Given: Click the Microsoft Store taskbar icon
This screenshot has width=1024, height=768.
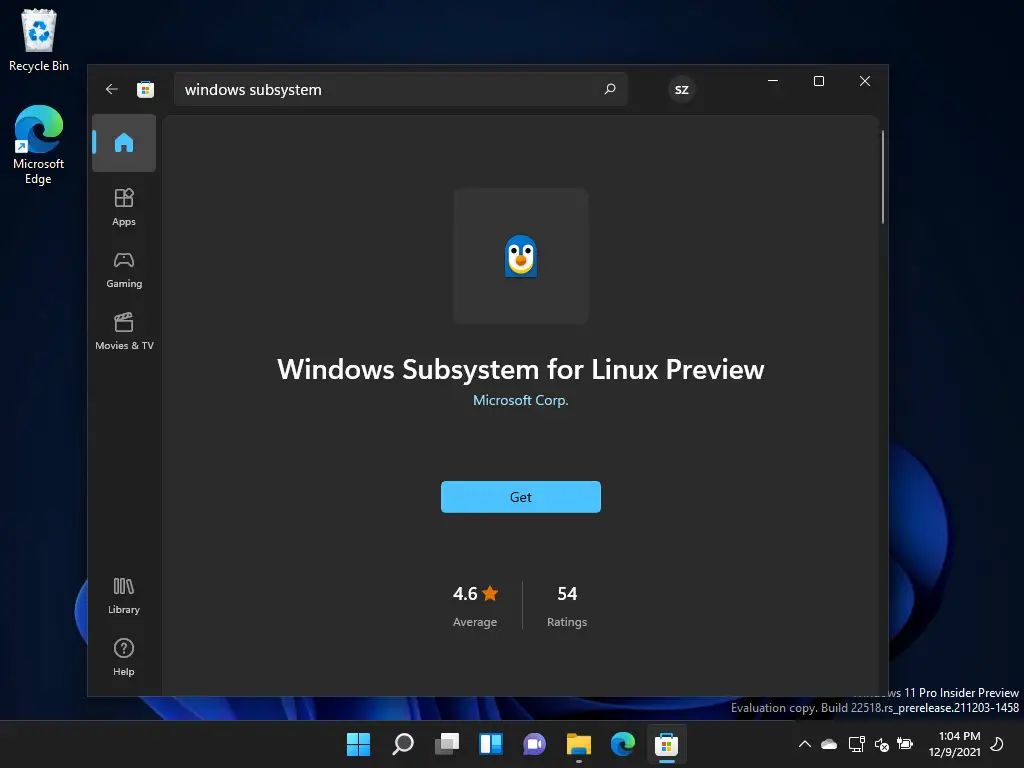Looking at the screenshot, I should click(667, 744).
